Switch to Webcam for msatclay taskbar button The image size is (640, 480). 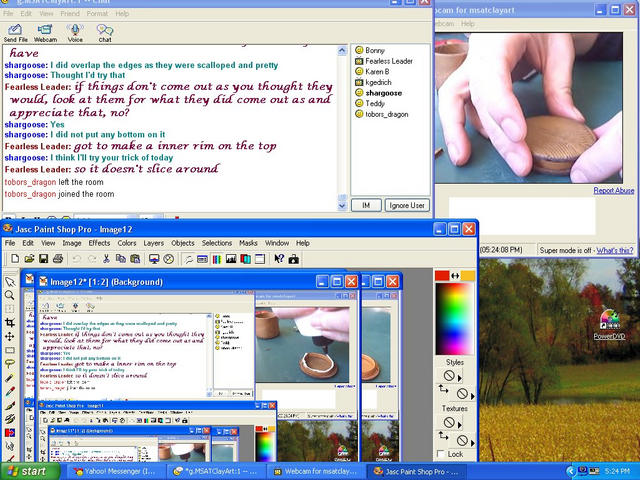pos(316,471)
